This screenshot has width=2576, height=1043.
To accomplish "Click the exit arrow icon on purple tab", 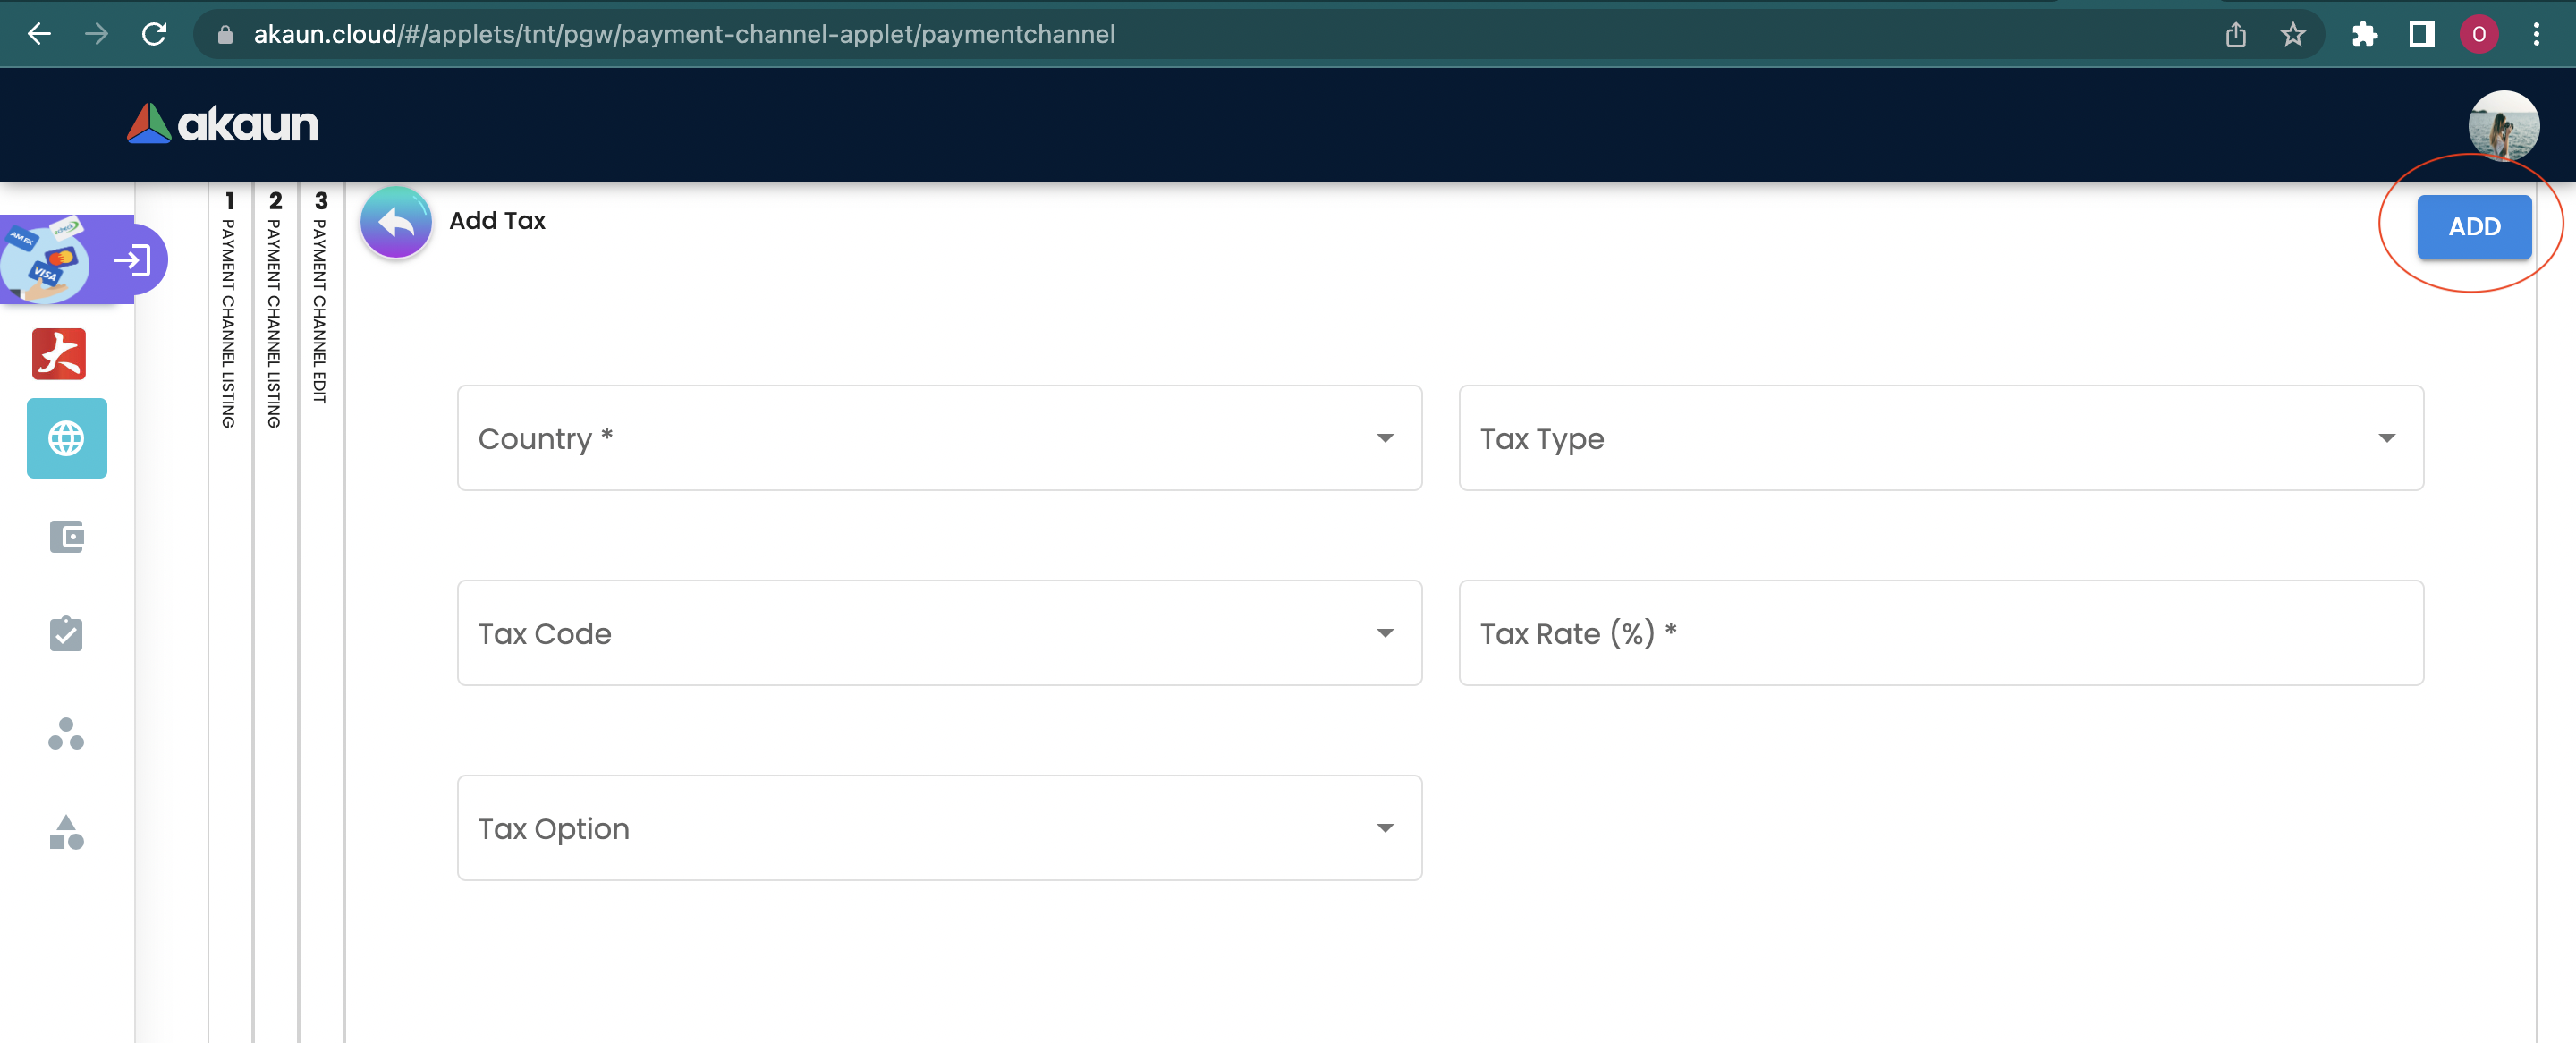I will 132,261.
